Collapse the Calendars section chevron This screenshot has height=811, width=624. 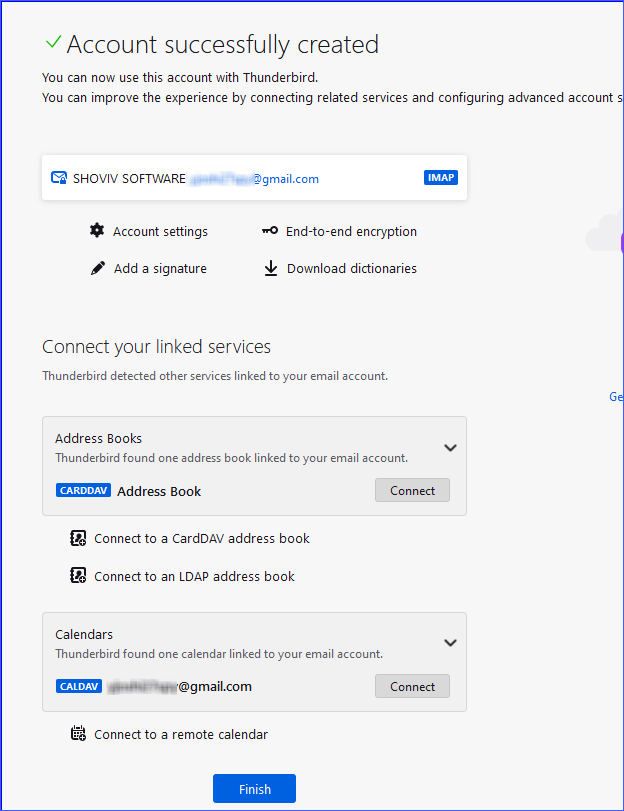(450, 643)
